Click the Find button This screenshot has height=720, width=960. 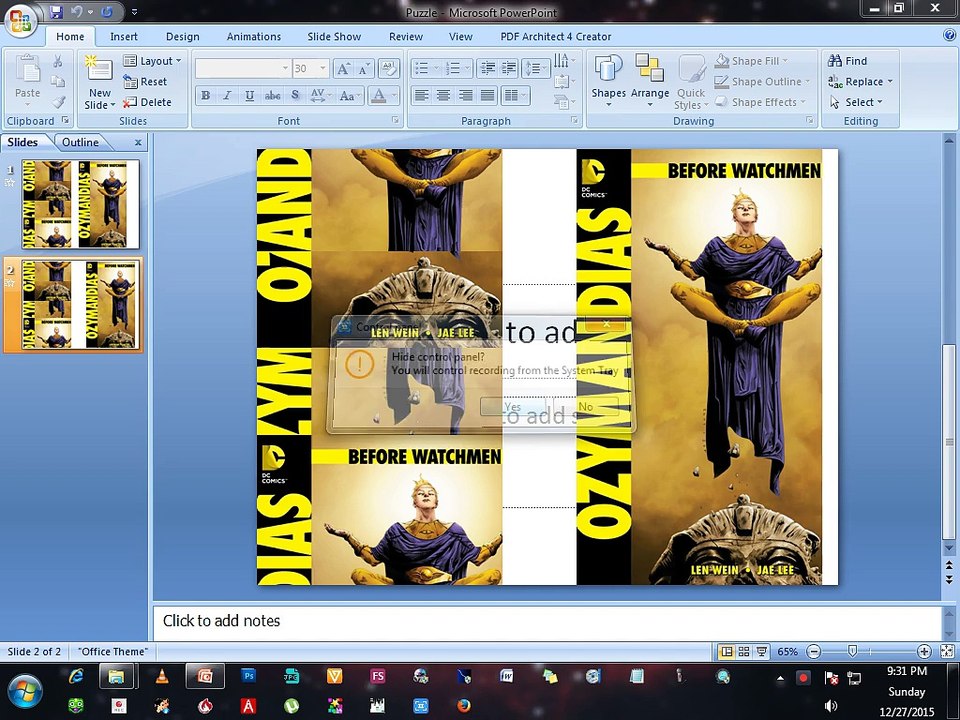847,61
